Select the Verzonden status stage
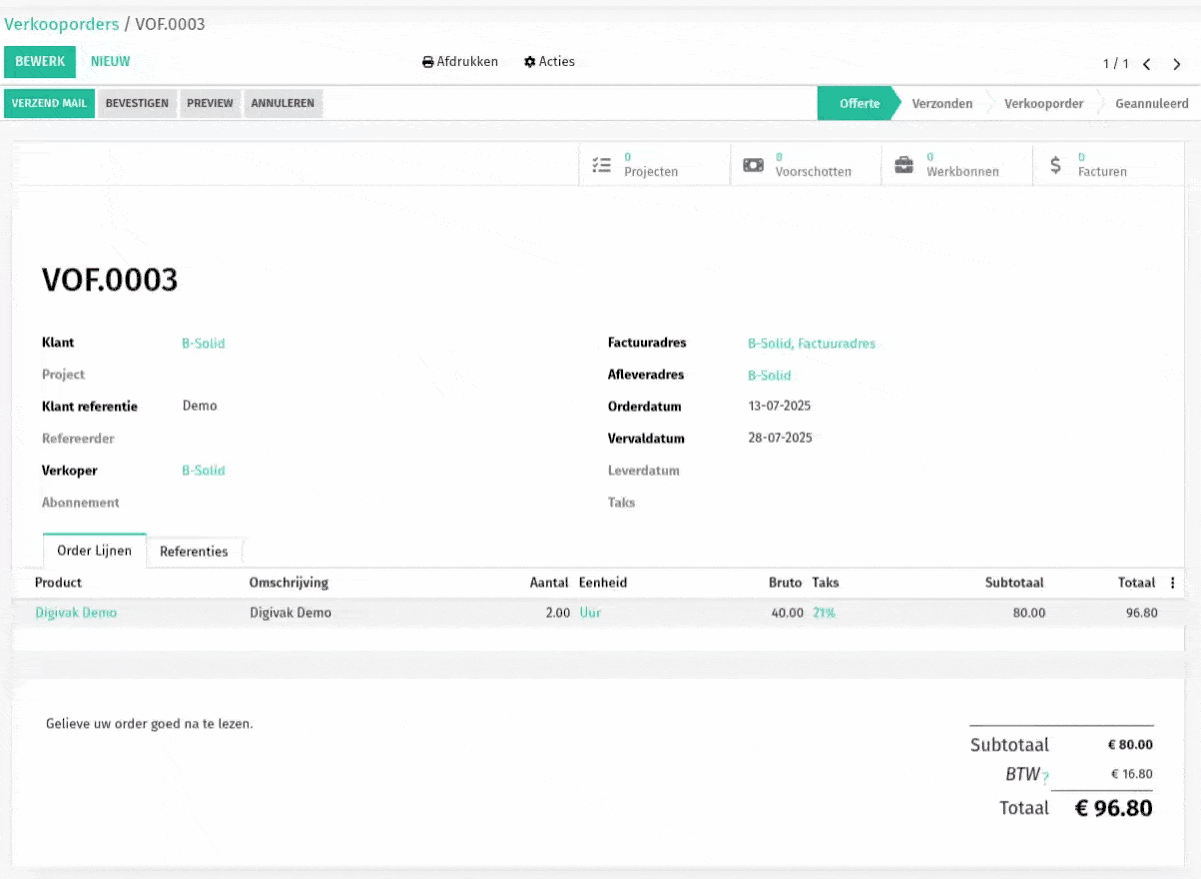Viewport: 1201px width, 879px height. point(942,104)
